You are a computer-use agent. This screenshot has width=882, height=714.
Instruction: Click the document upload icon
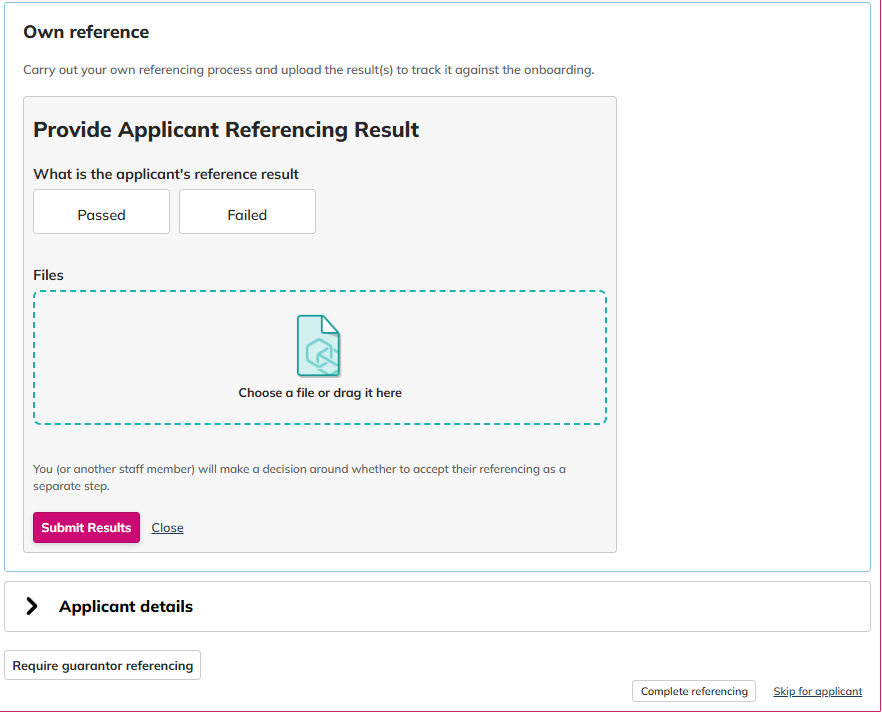(x=318, y=345)
